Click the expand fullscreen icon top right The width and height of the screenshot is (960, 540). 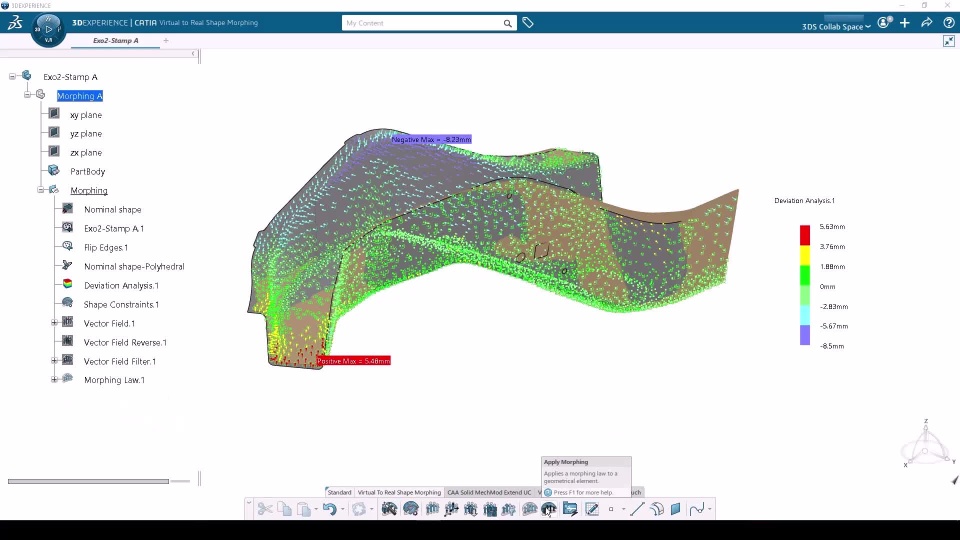pos(949,41)
